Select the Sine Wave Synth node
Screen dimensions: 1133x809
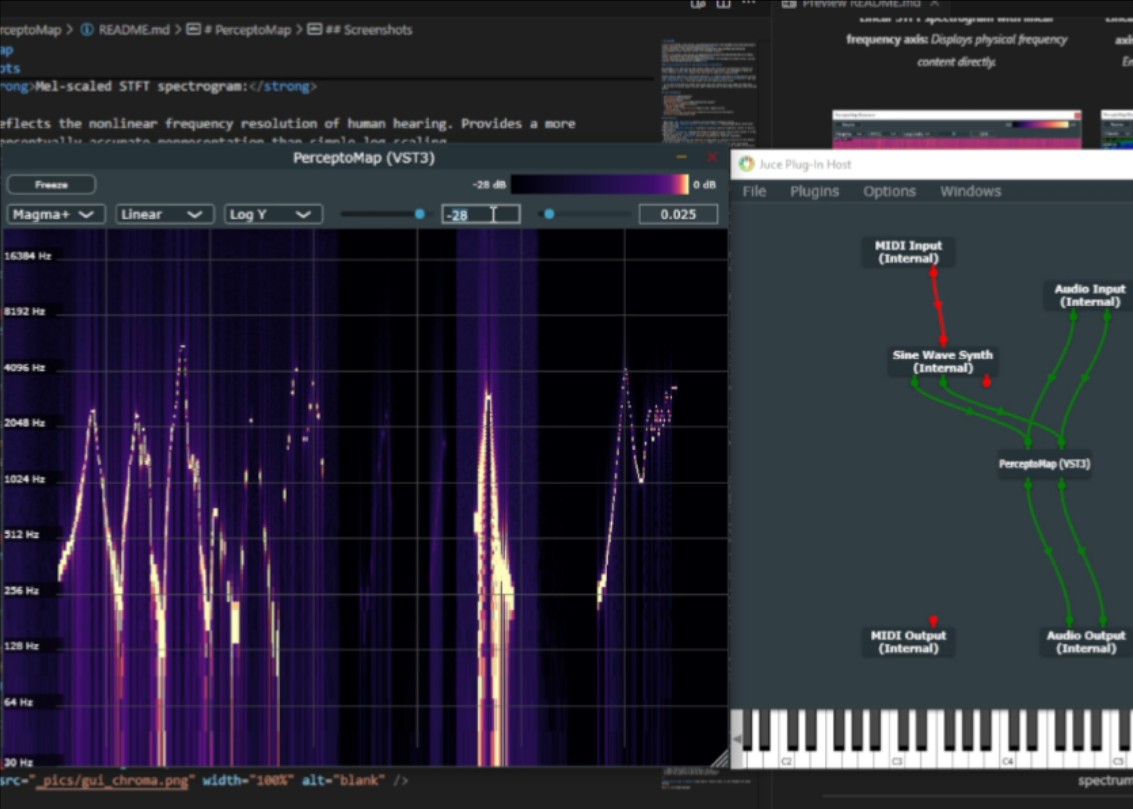pyautogui.click(x=943, y=361)
